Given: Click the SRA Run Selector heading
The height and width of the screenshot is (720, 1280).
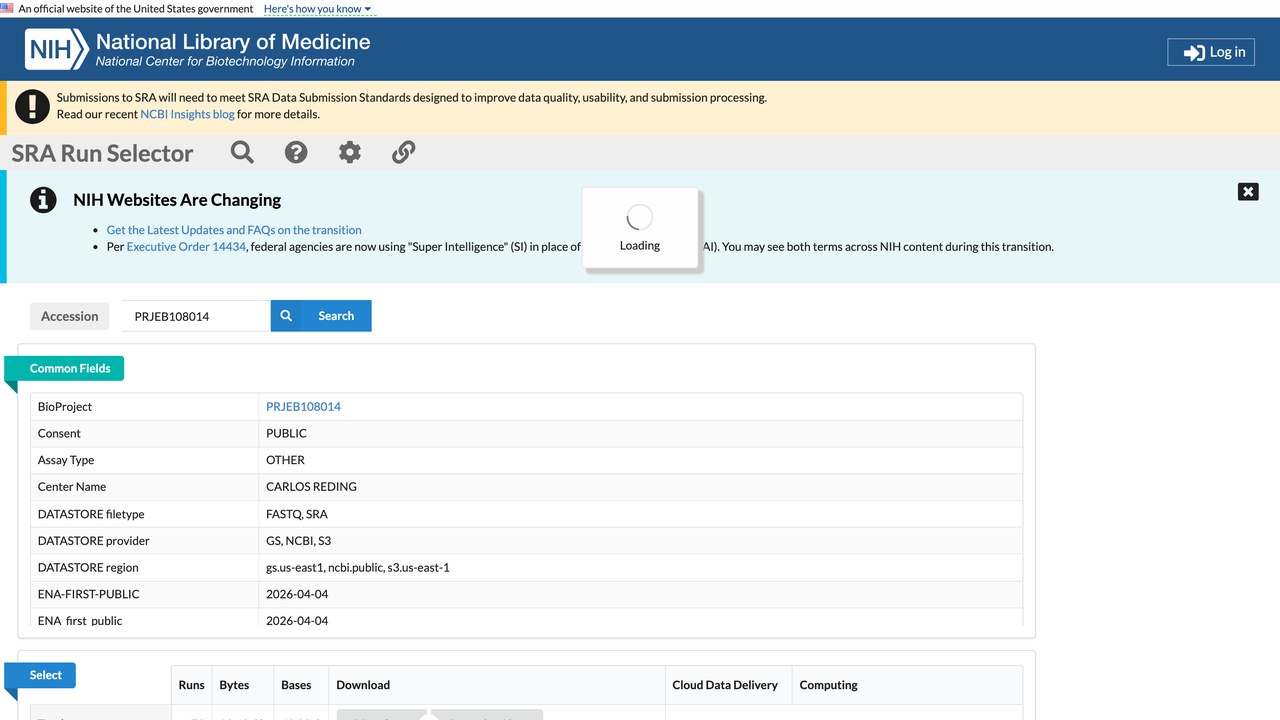Looking at the screenshot, I should coord(102,153).
